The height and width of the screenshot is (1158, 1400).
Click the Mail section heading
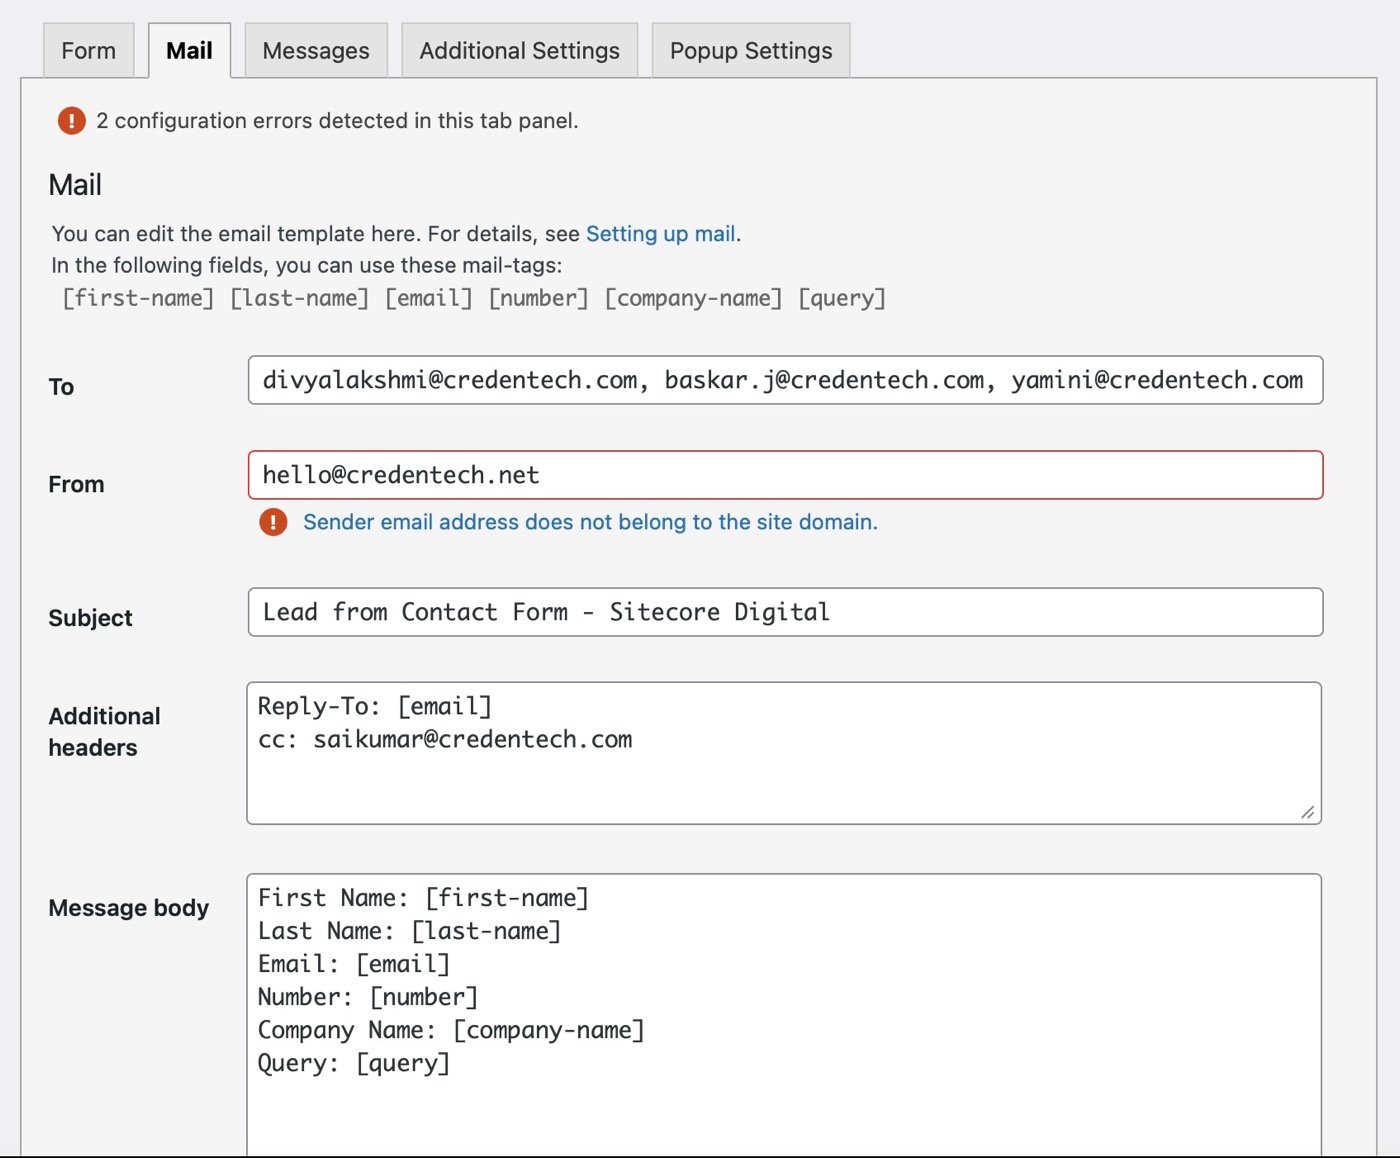(75, 185)
